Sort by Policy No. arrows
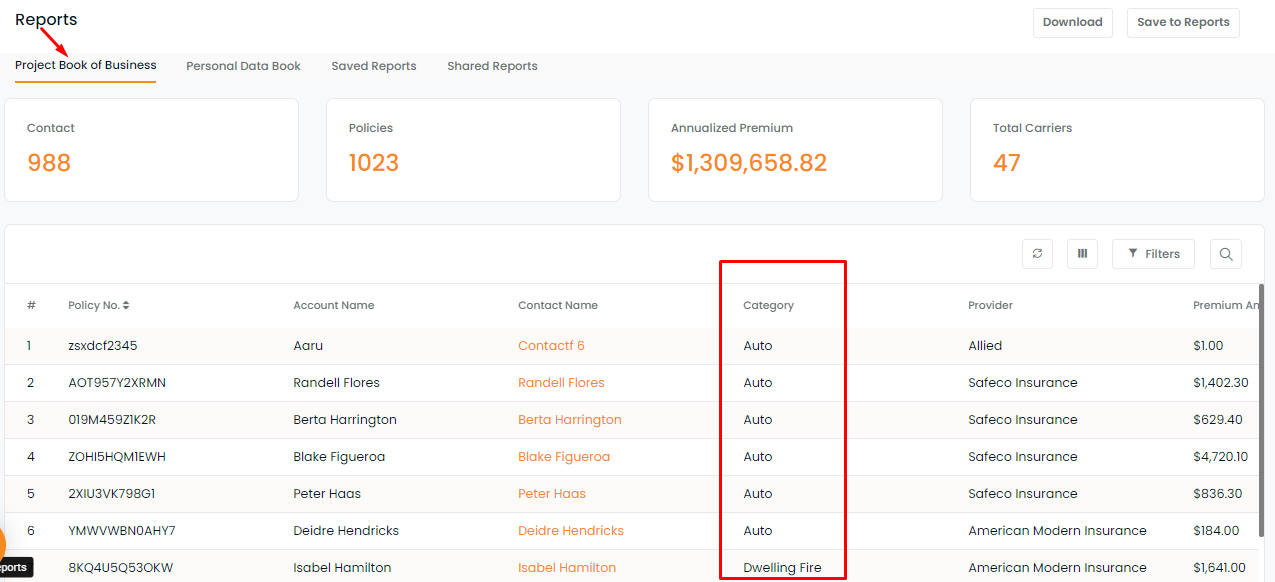This screenshot has height=582, width=1275. (x=126, y=305)
